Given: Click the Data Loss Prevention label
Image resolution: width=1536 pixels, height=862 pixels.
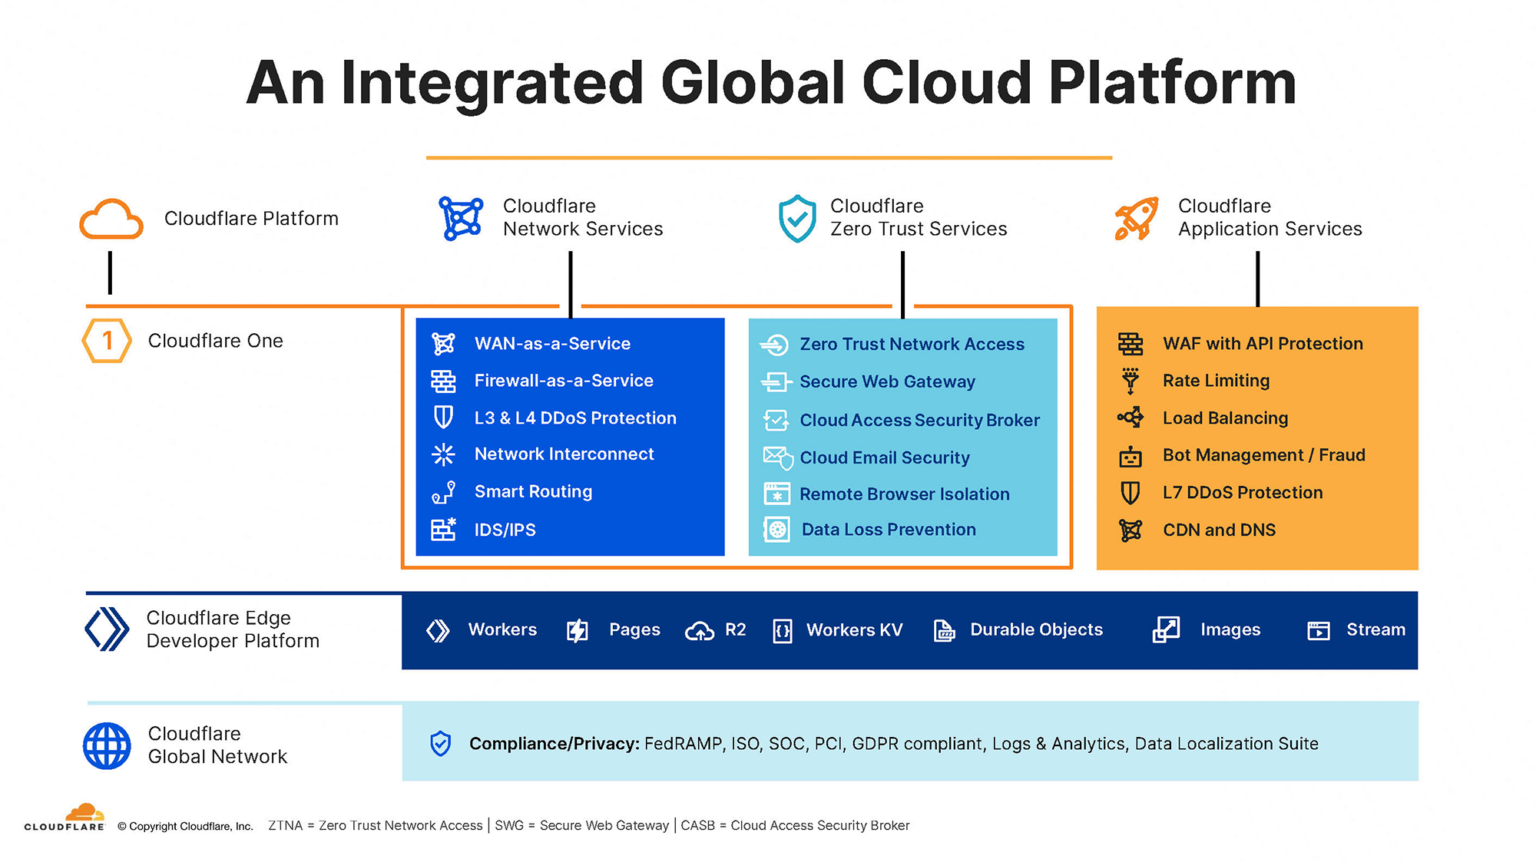Looking at the screenshot, I should 888,530.
